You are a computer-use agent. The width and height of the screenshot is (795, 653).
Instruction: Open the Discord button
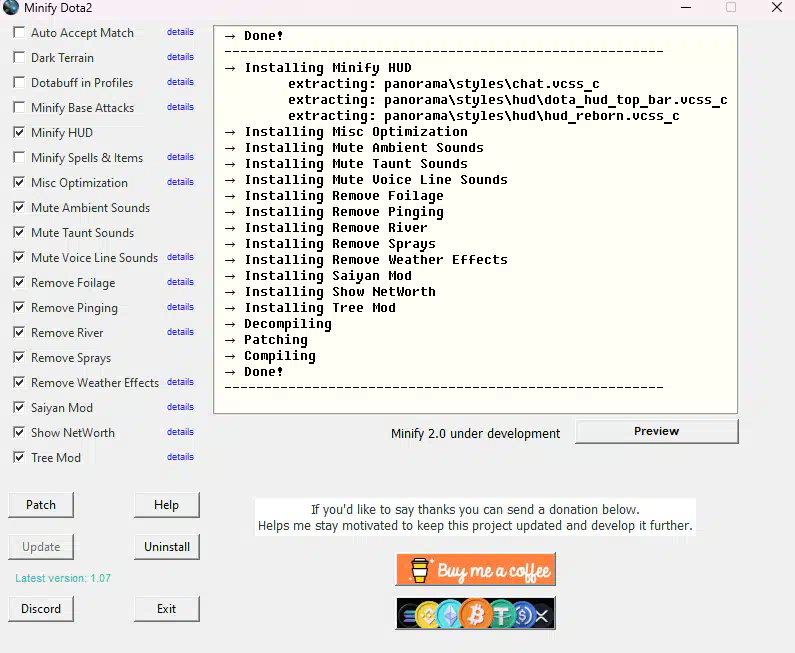[41, 609]
